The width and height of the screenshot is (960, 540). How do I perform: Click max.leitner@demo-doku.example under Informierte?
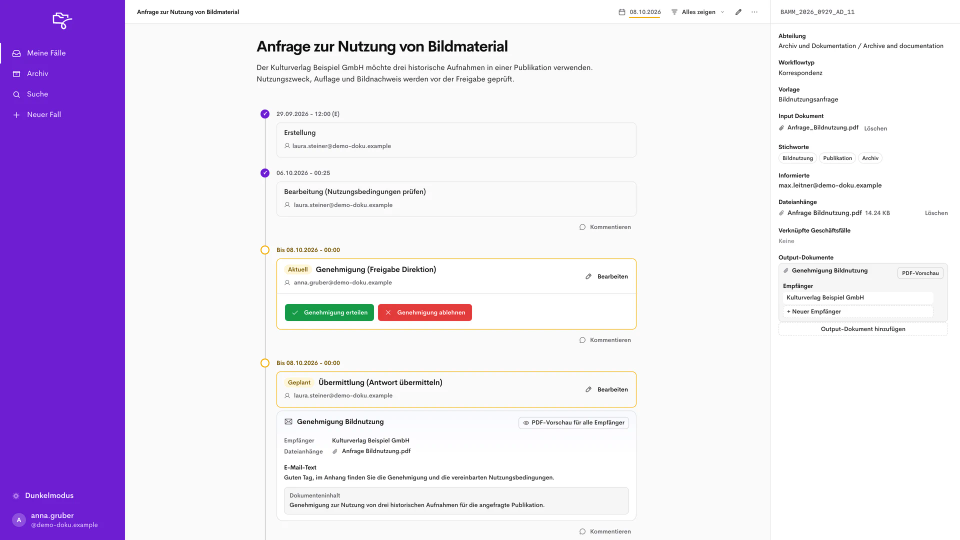pos(830,186)
